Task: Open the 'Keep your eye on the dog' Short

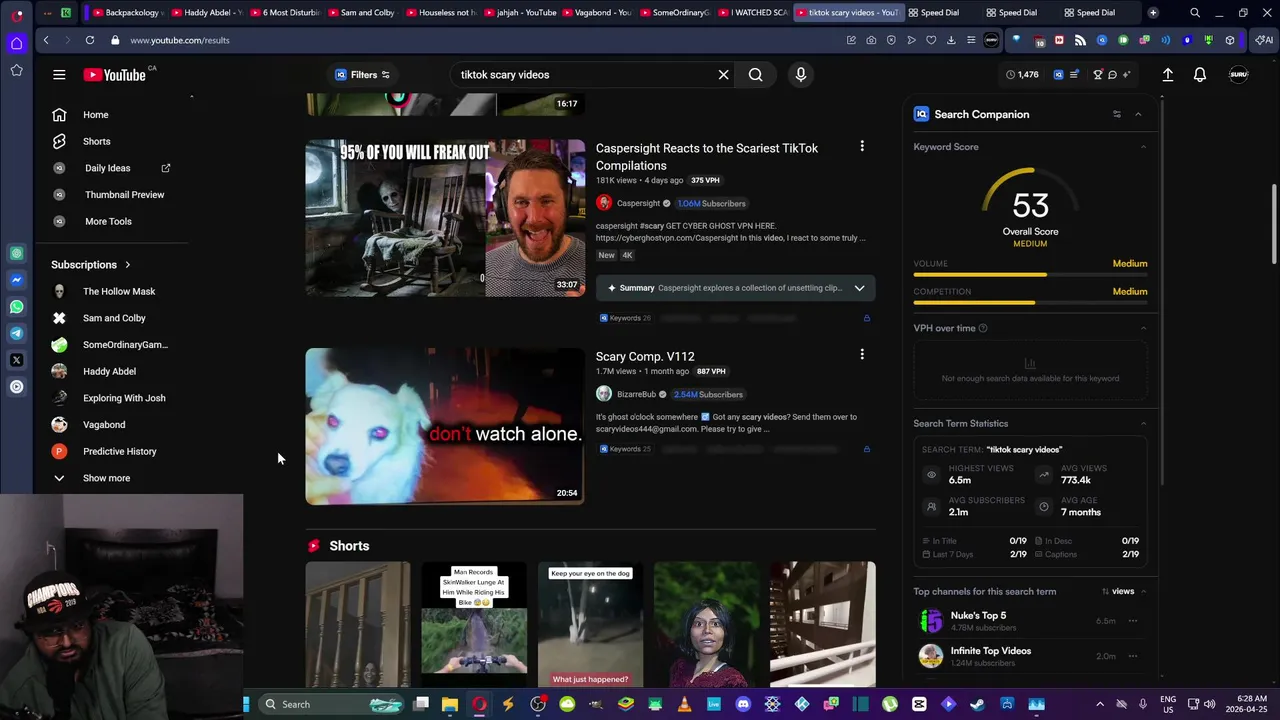Action: 590,625
